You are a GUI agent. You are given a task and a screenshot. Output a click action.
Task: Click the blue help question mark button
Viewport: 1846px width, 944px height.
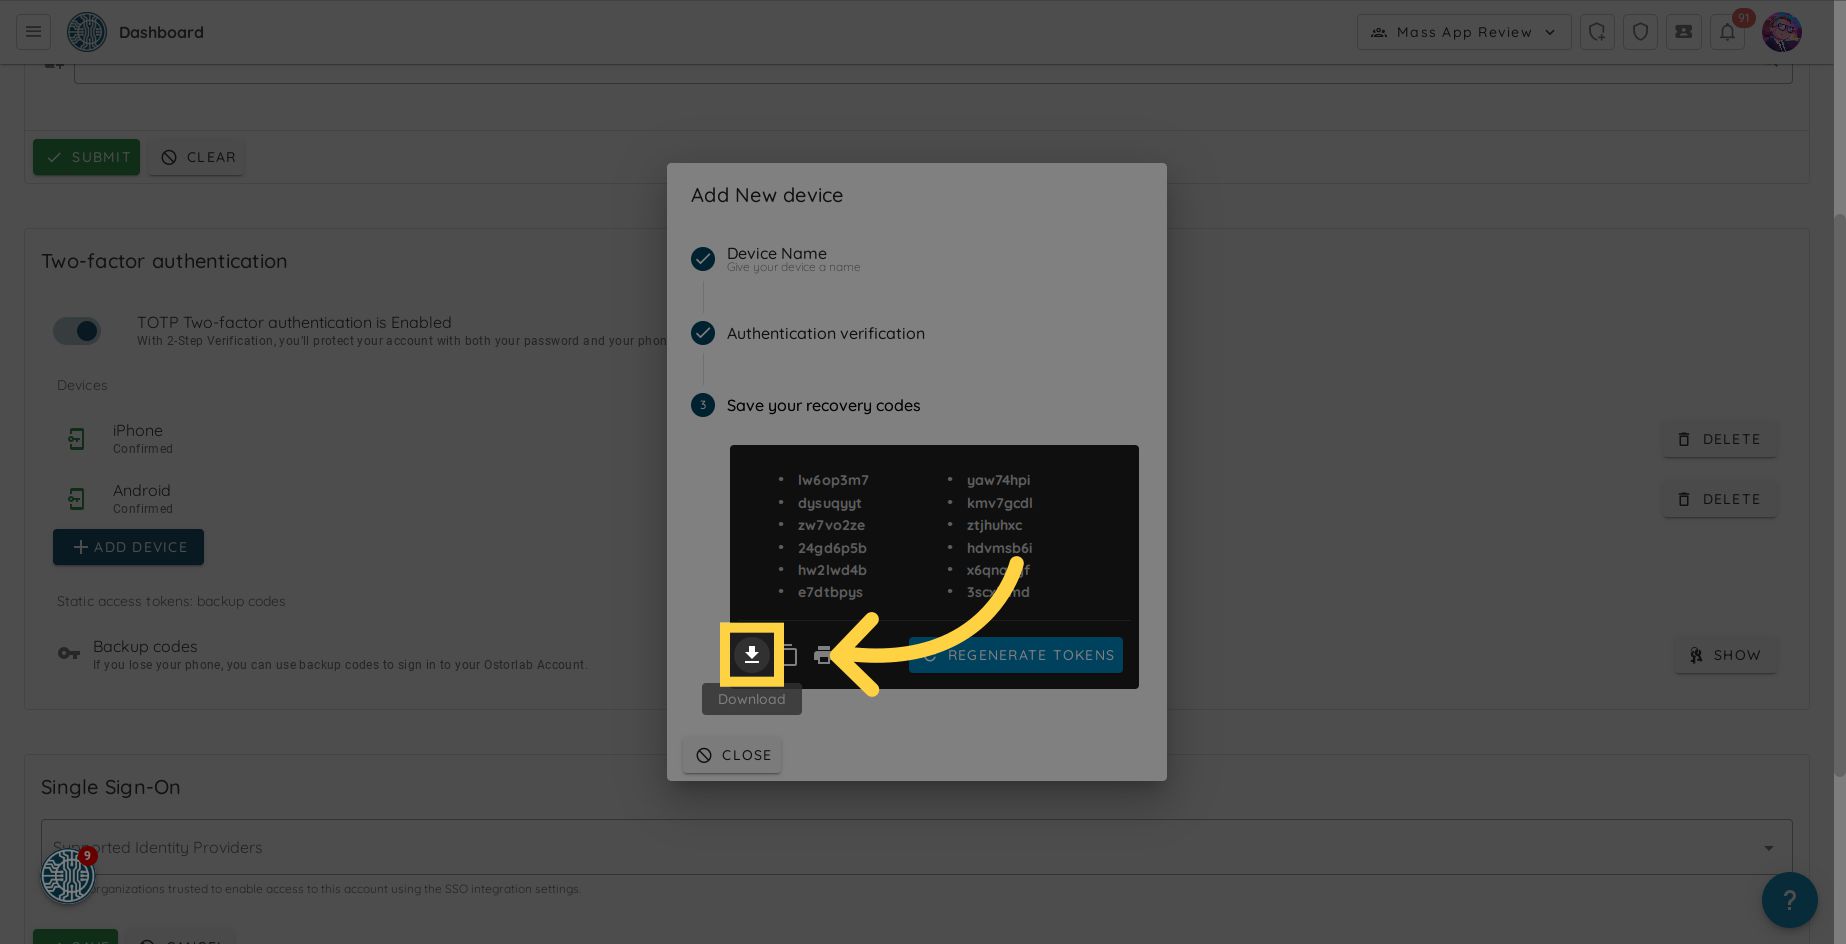click(x=1789, y=900)
